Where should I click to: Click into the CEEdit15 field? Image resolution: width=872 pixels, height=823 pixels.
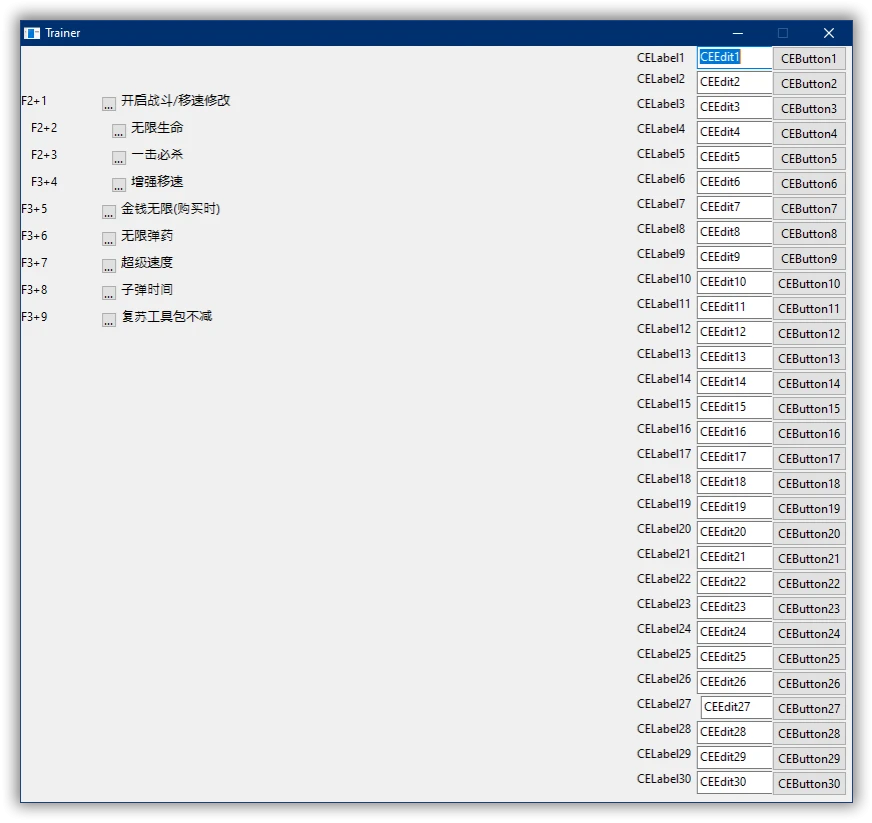pos(735,408)
